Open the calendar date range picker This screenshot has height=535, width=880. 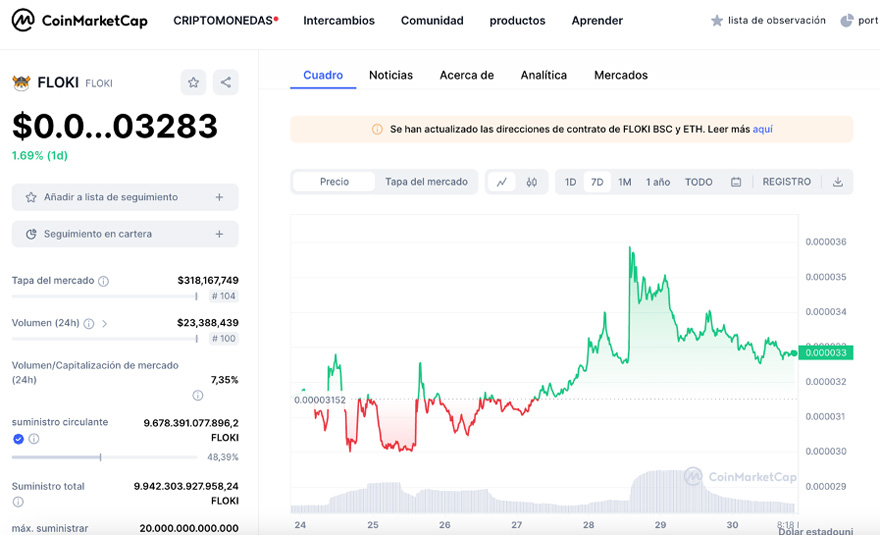(x=736, y=182)
